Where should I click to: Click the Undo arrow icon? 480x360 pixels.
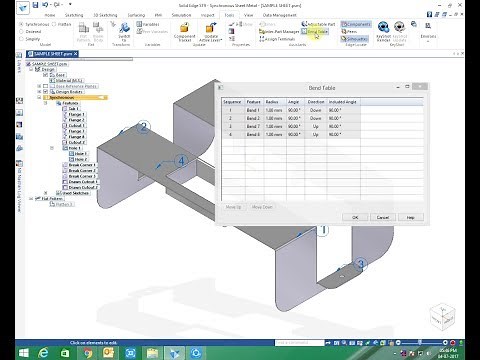45,5
